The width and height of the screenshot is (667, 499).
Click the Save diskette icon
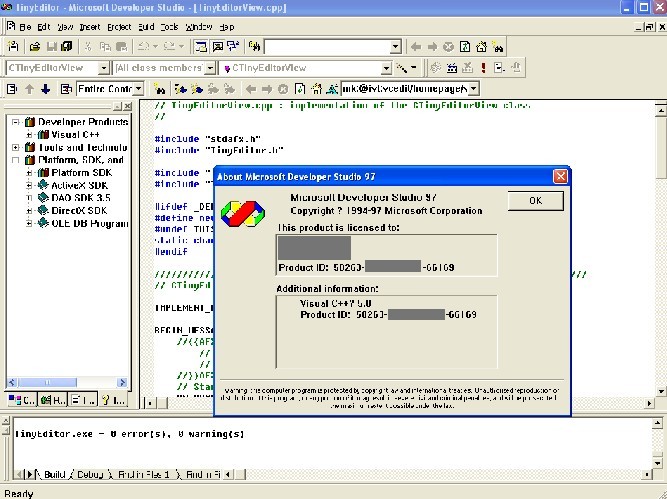coord(51,46)
